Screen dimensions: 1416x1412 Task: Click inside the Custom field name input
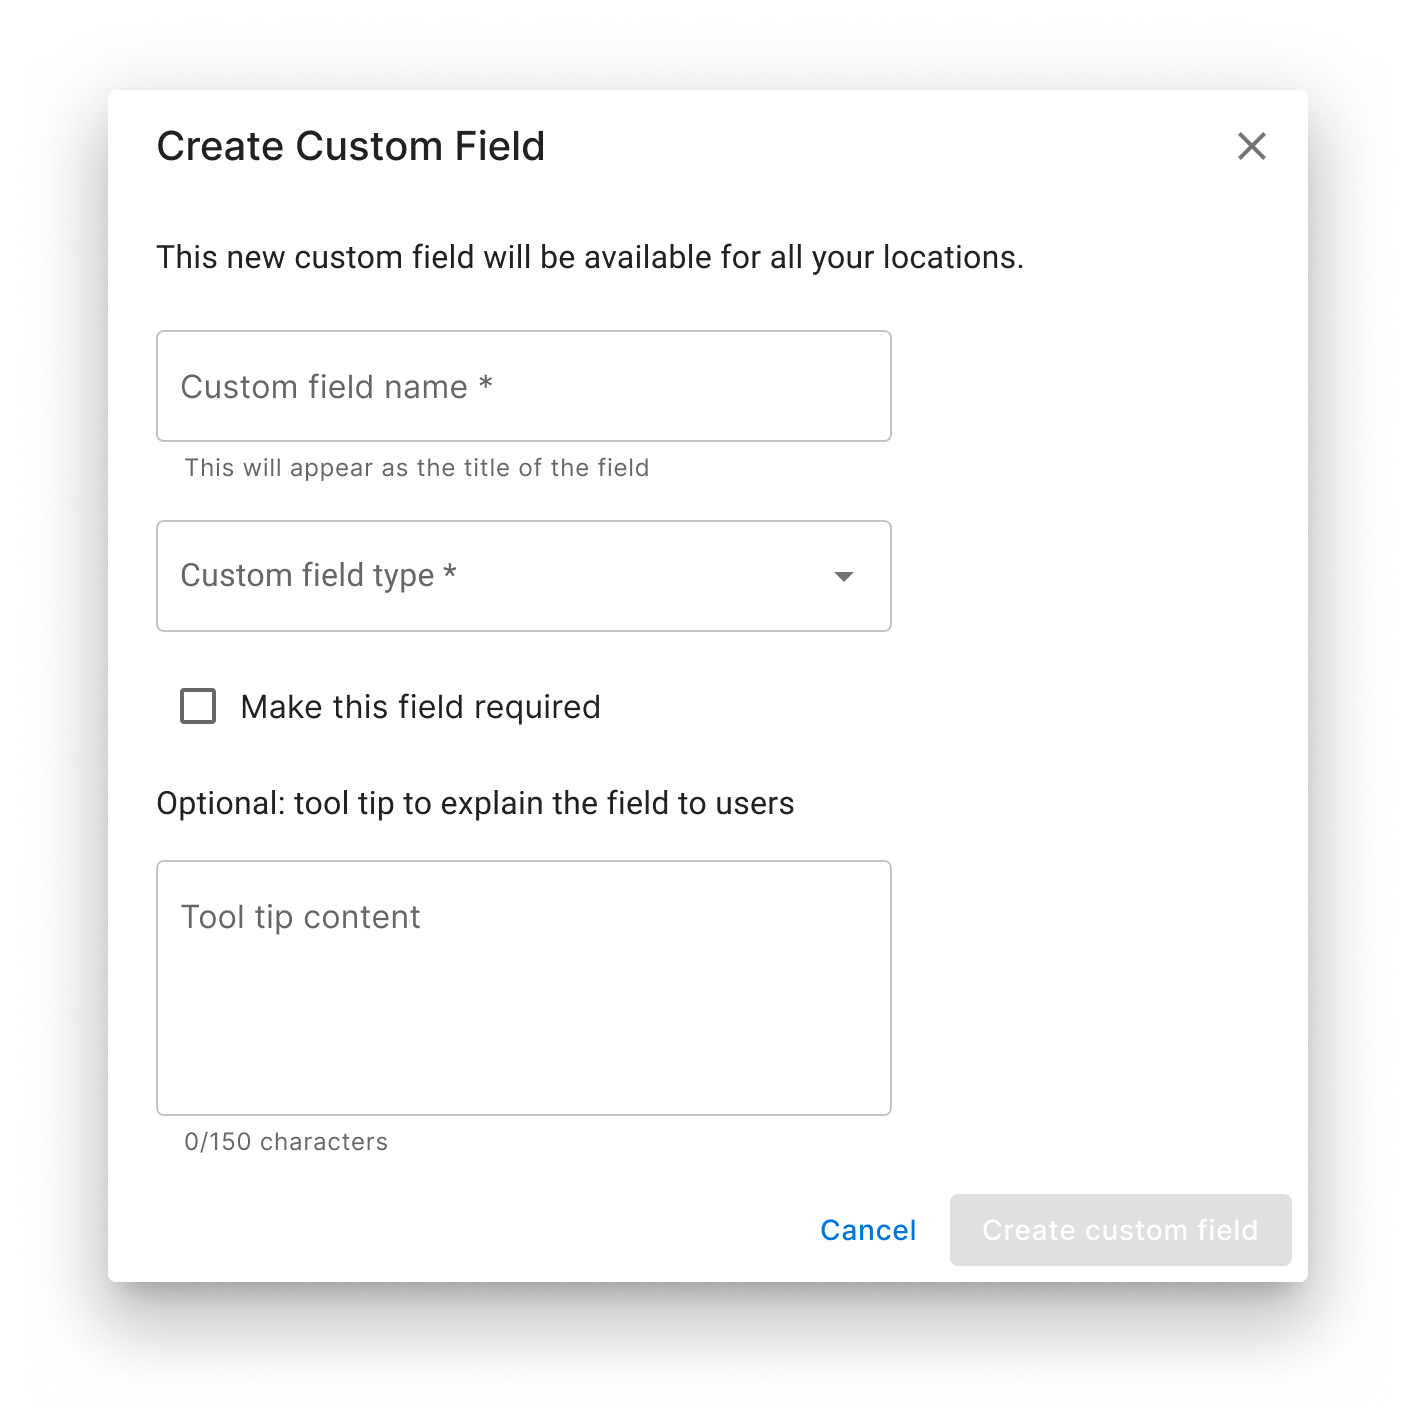523,386
